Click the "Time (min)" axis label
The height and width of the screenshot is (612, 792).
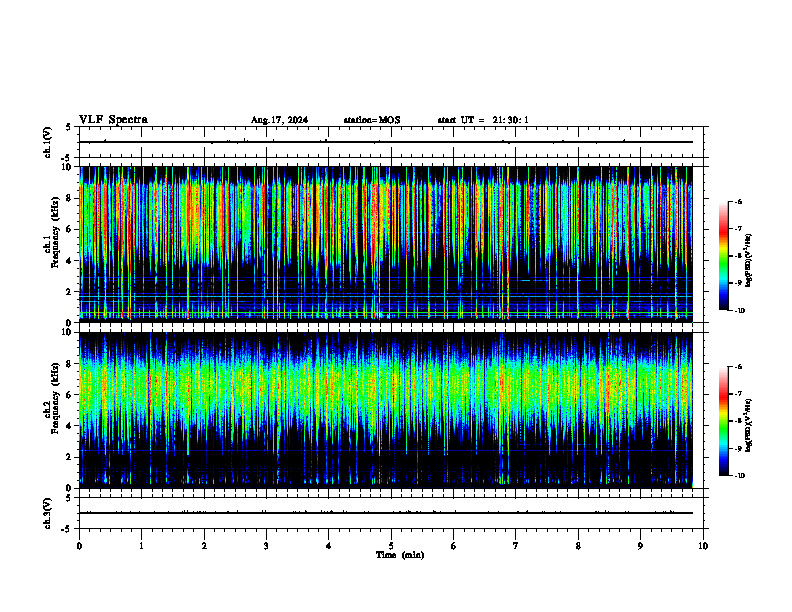click(400, 555)
